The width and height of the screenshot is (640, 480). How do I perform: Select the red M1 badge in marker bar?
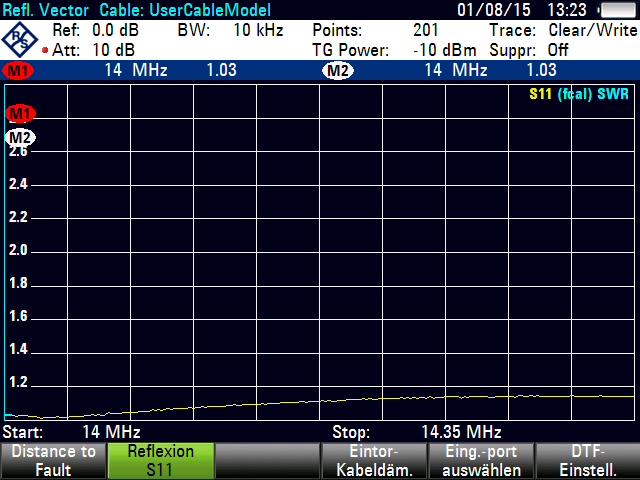tap(19, 71)
